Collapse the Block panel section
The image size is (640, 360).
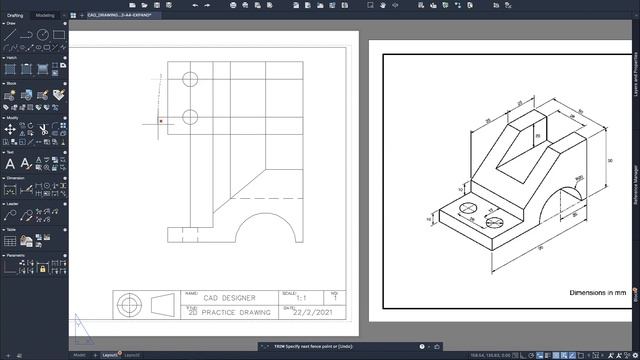pos(4,84)
